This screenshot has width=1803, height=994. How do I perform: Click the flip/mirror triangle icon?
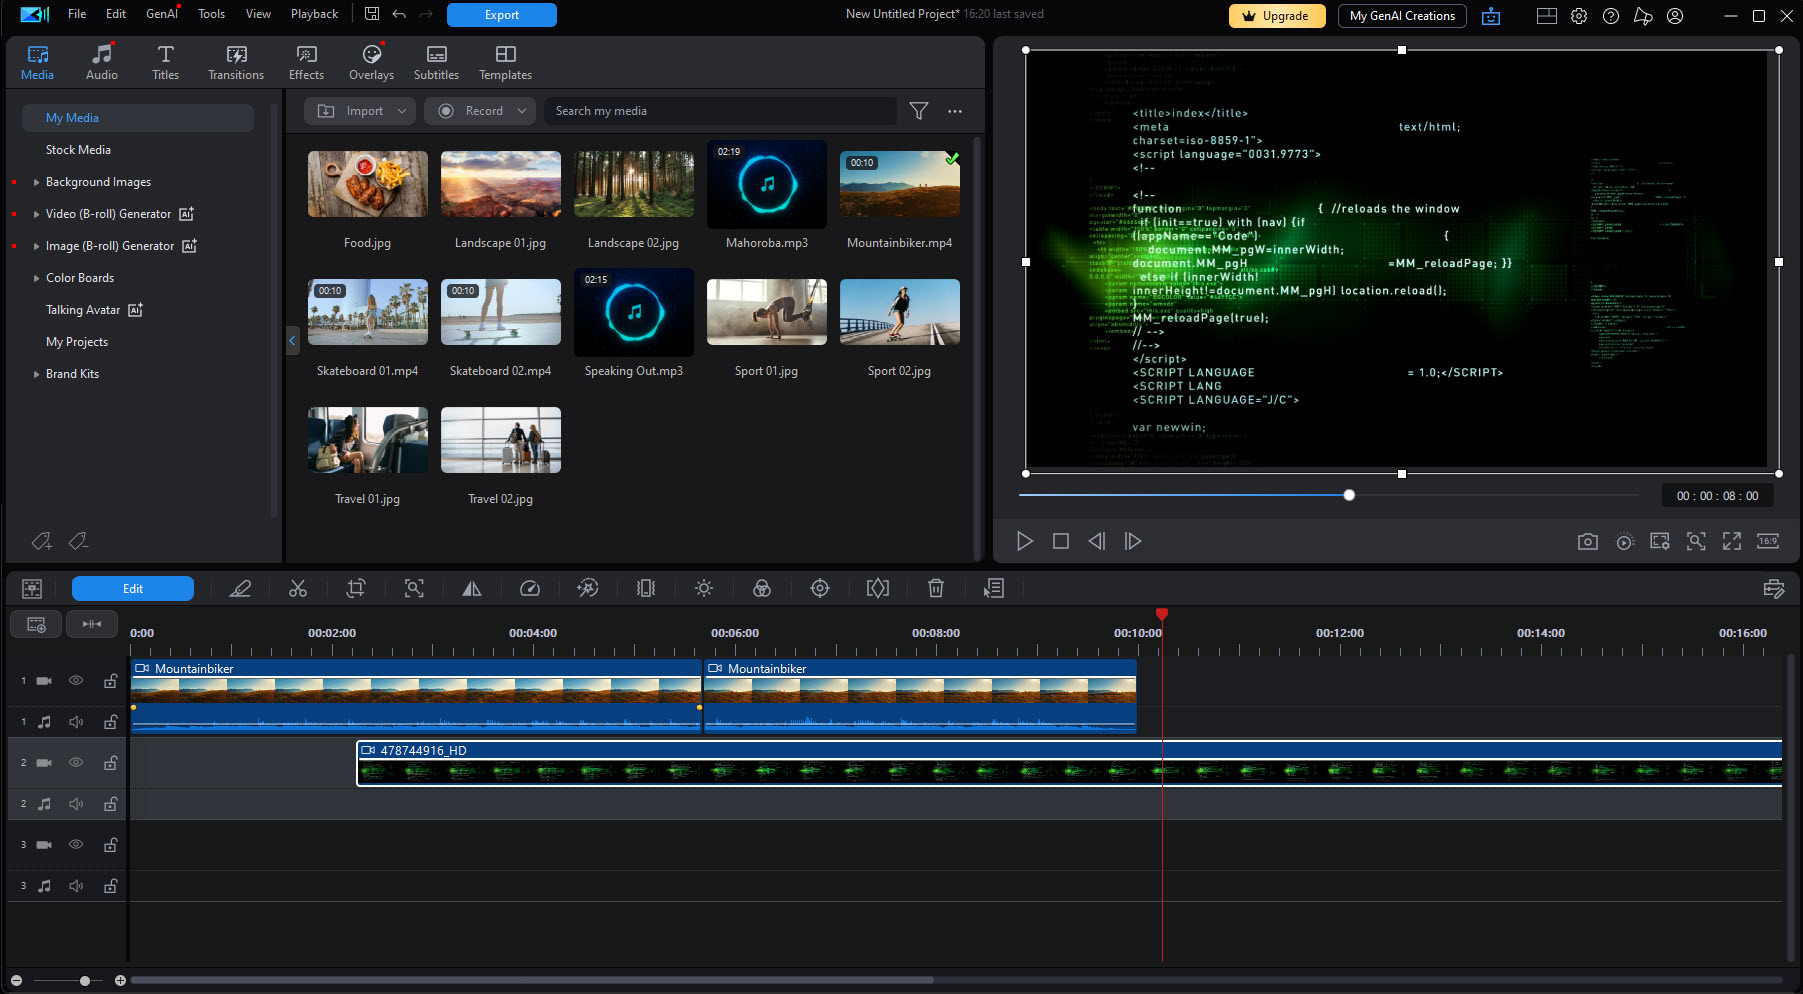point(472,588)
